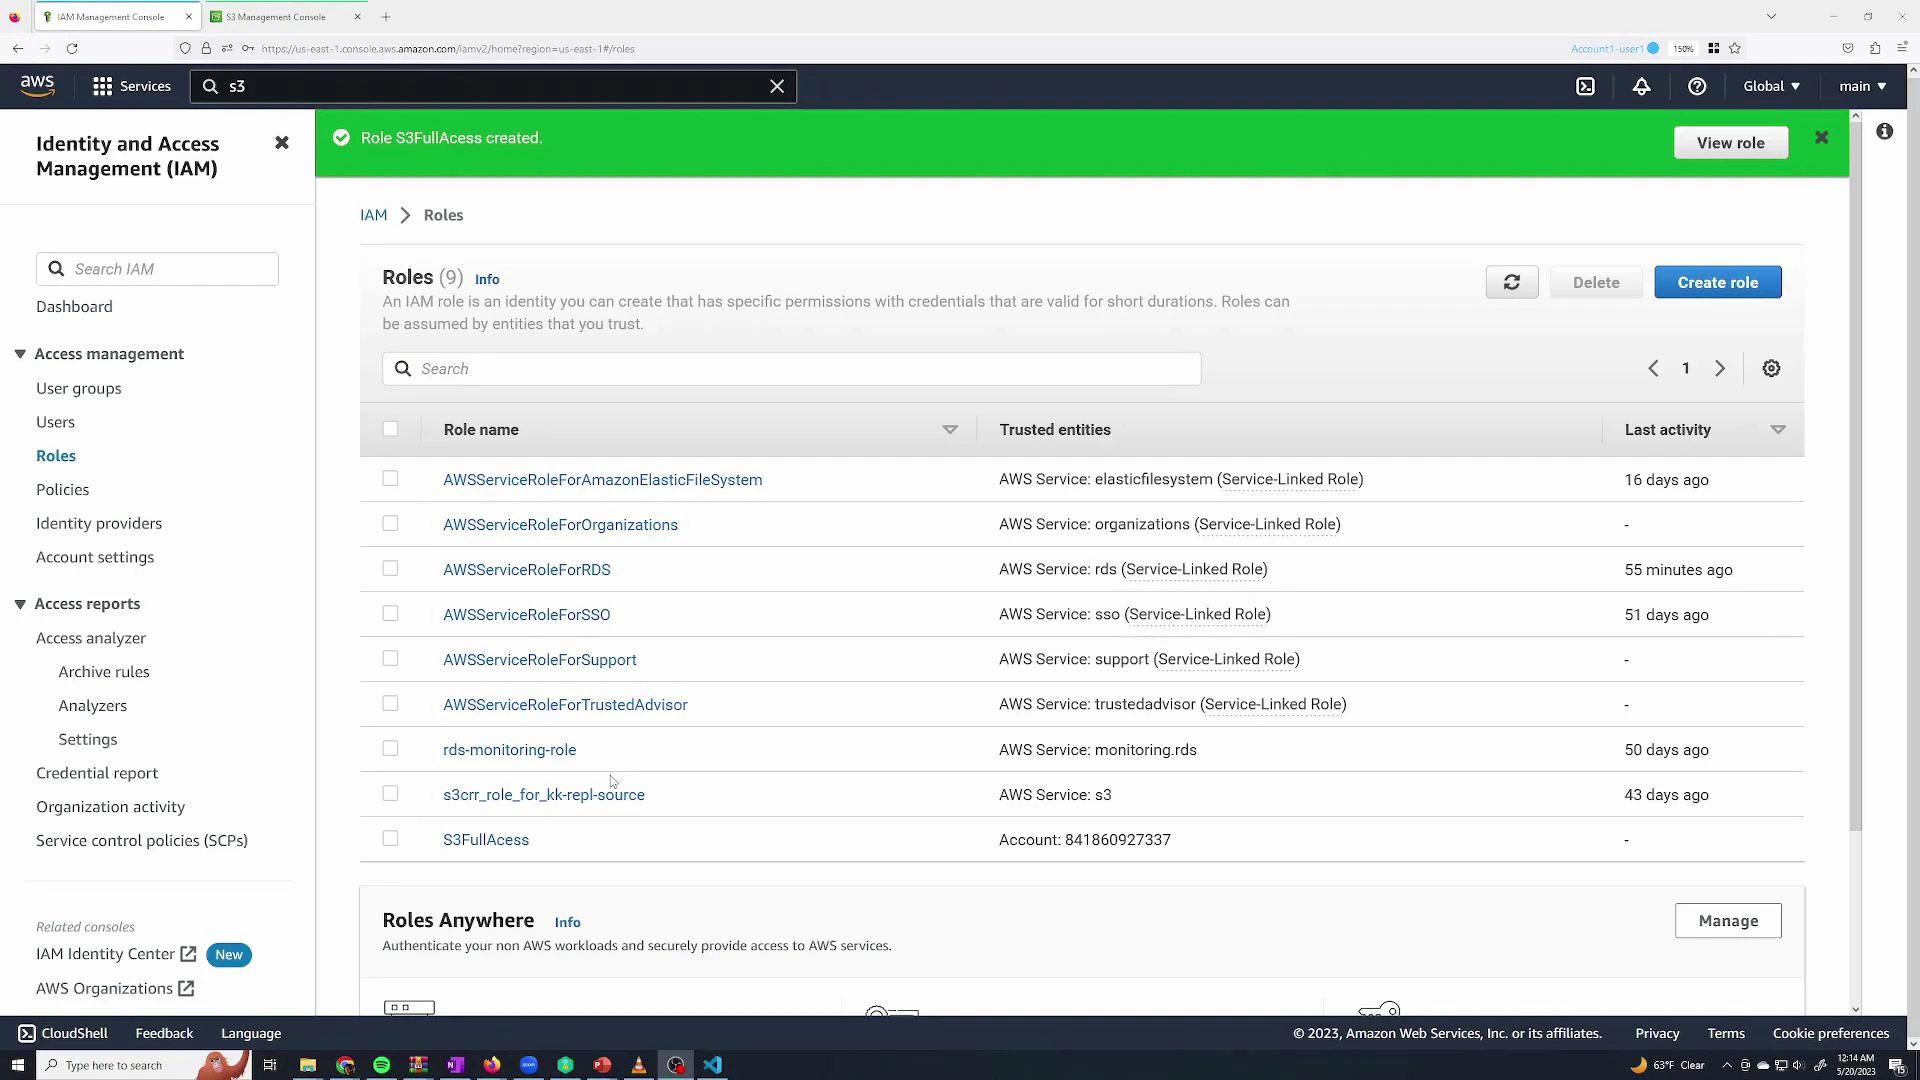The image size is (1920, 1080).
Task: Open roles table preferences gear icon
Action: point(1771,368)
